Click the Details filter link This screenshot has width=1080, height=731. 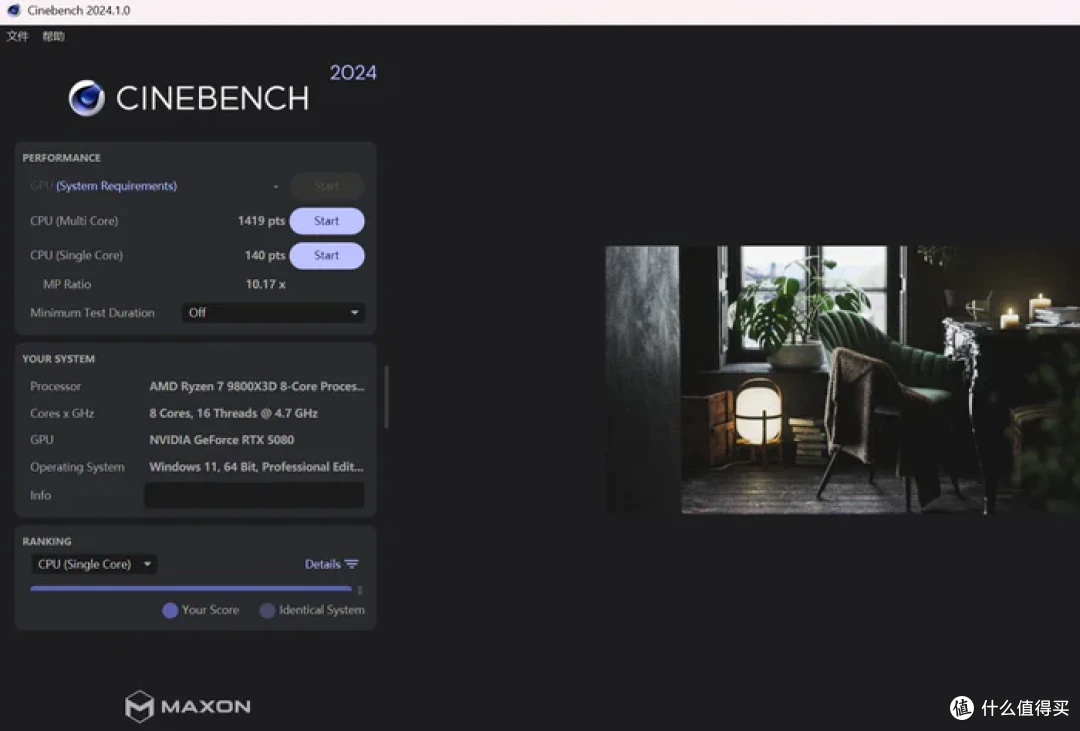pyautogui.click(x=331, y=564)
